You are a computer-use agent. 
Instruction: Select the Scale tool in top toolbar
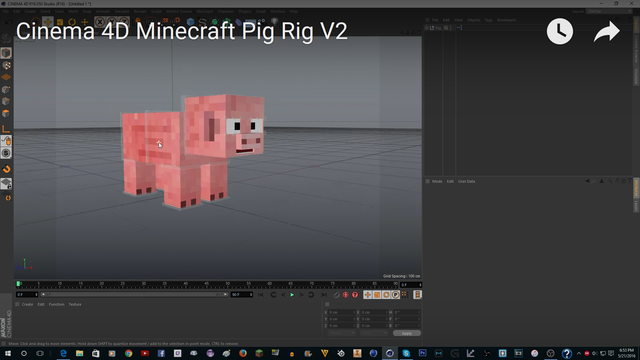click(x=60, y=22)
